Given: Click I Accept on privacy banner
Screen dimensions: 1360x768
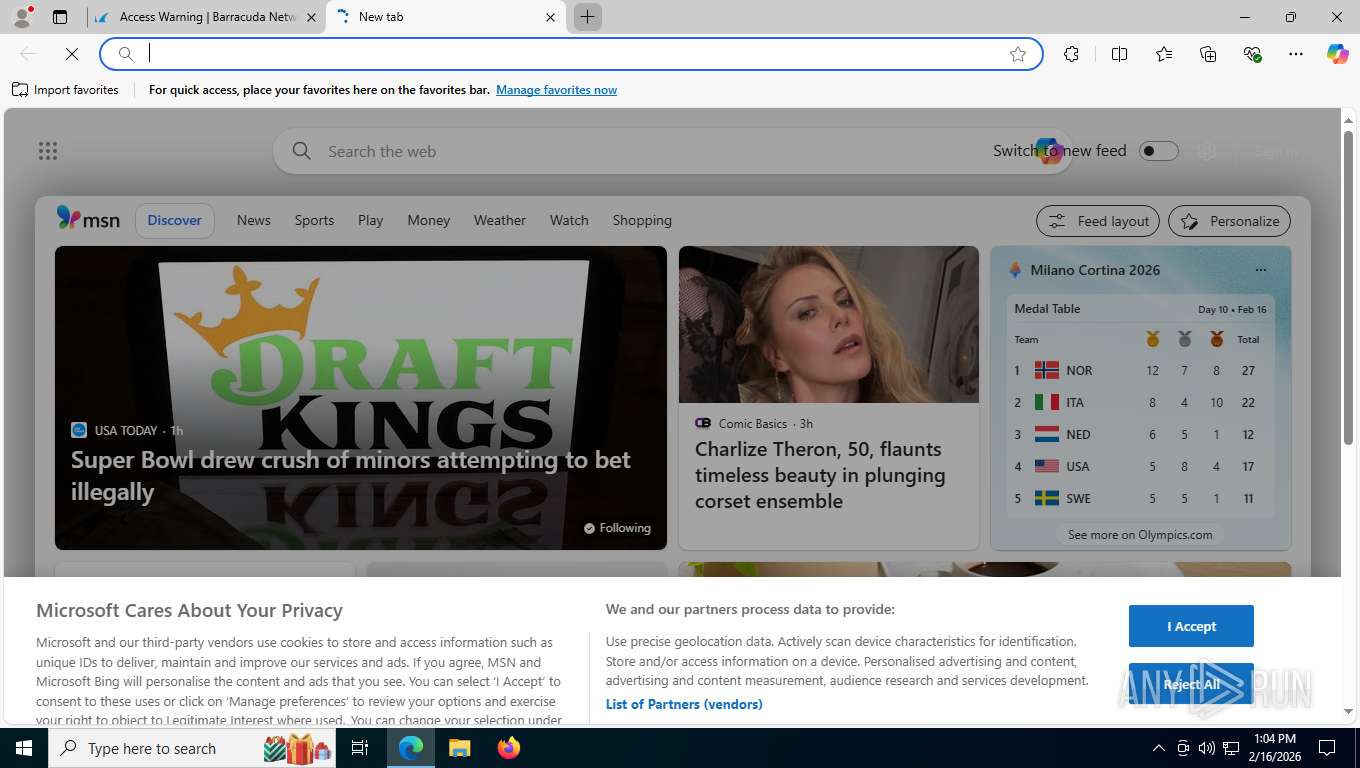Looking at the screenshot, I should (1191, 626).
